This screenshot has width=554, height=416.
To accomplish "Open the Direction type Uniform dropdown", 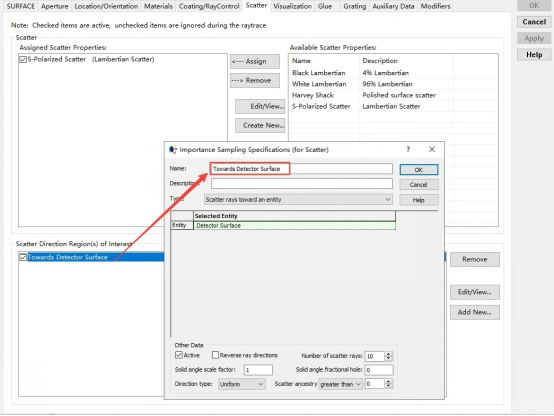I will [241, 384].
